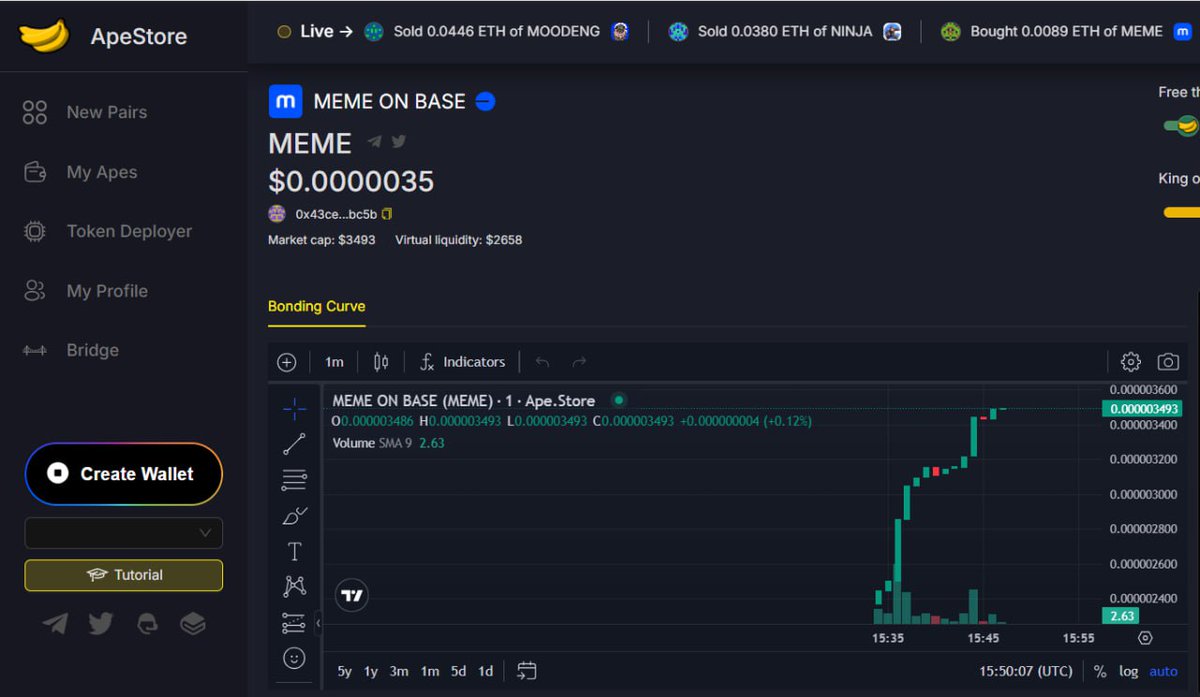This screenshot has height=697, width=1200.
Task: Set the chart range to 1d
Action: click(485, 671)
